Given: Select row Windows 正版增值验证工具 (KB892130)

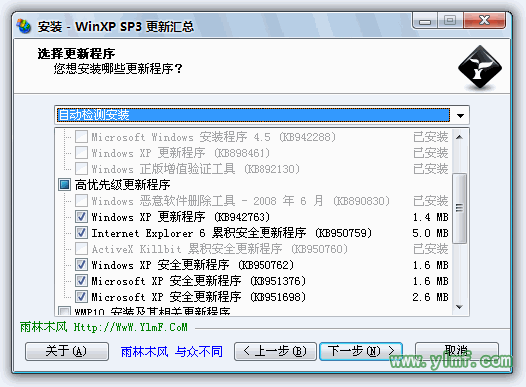Looking at the screenshot, I should click(x=196, y=169).
